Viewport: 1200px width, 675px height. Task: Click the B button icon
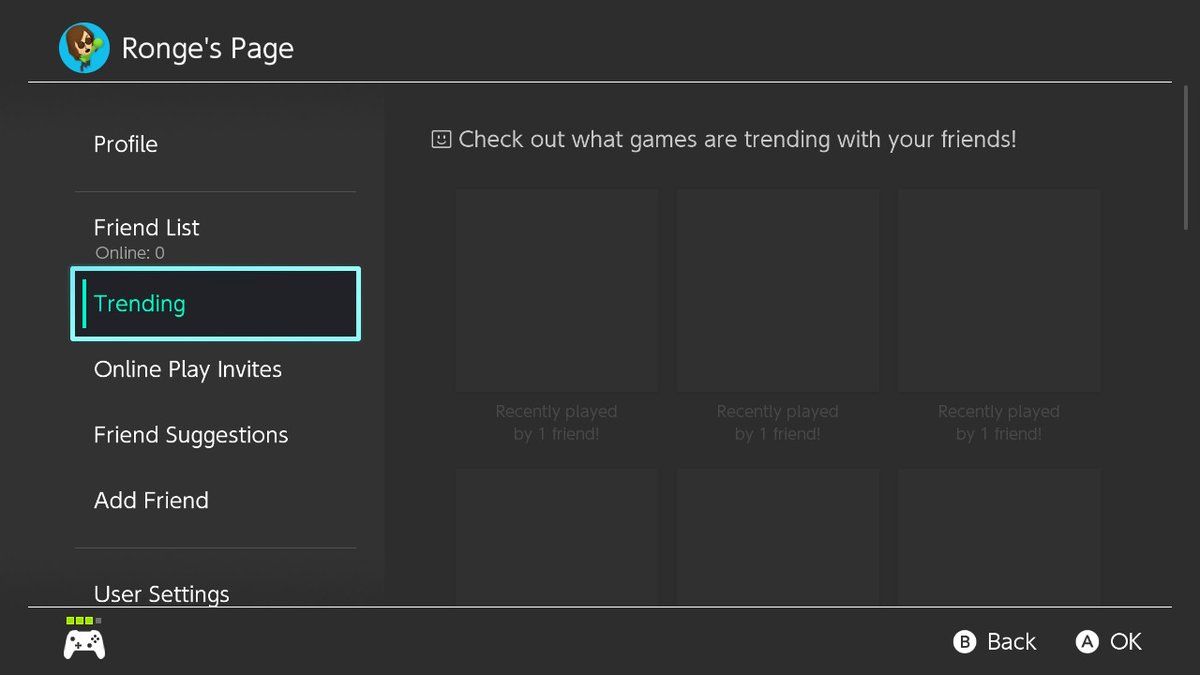[x=964, y=642]
